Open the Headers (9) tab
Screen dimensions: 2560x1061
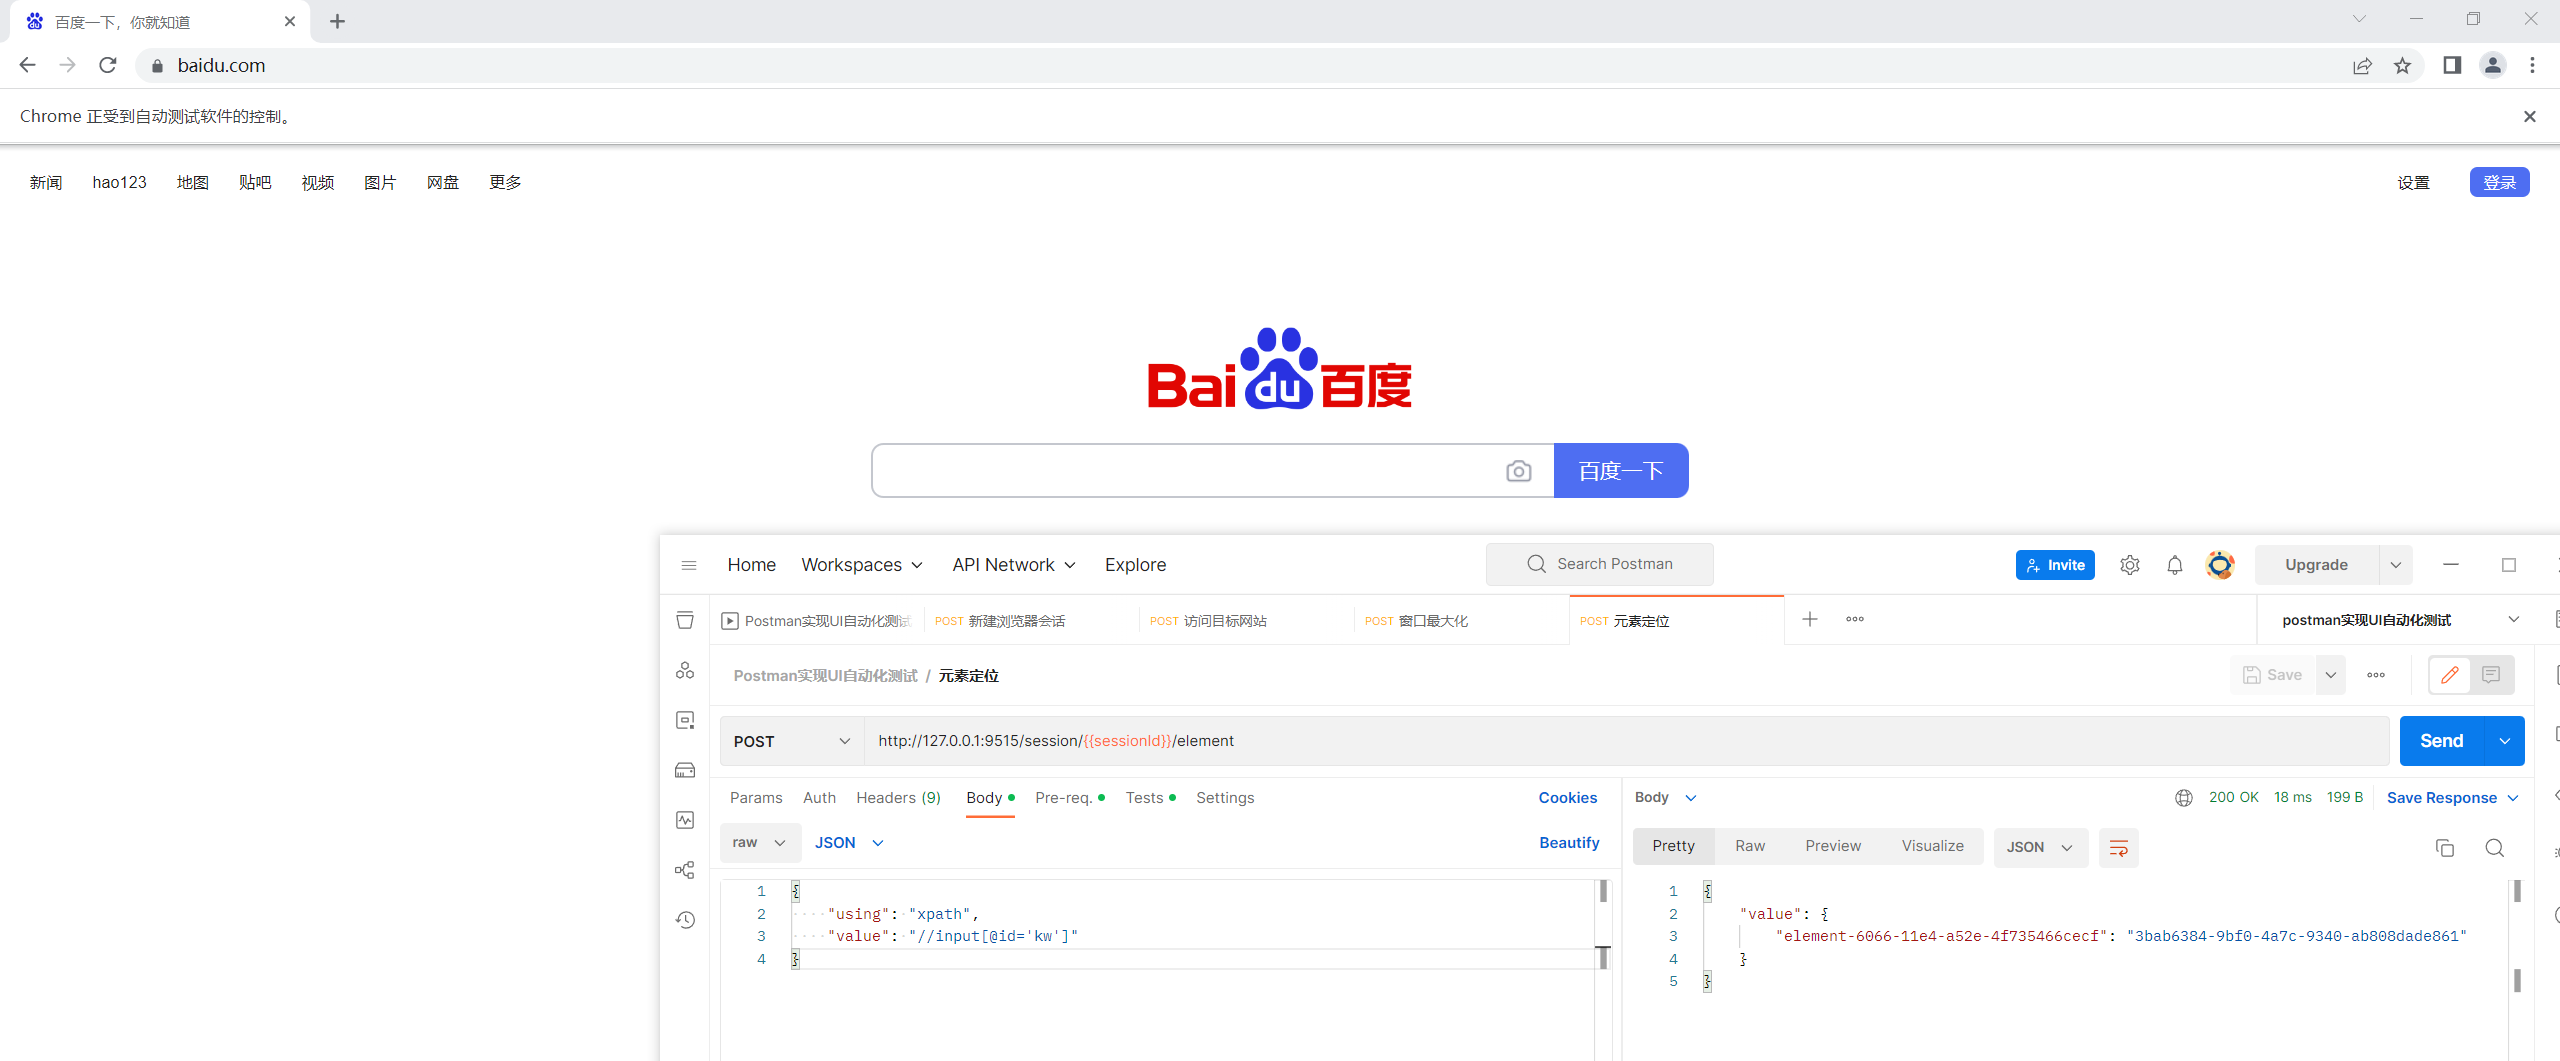pyautogui.click(x=898, y=797)
